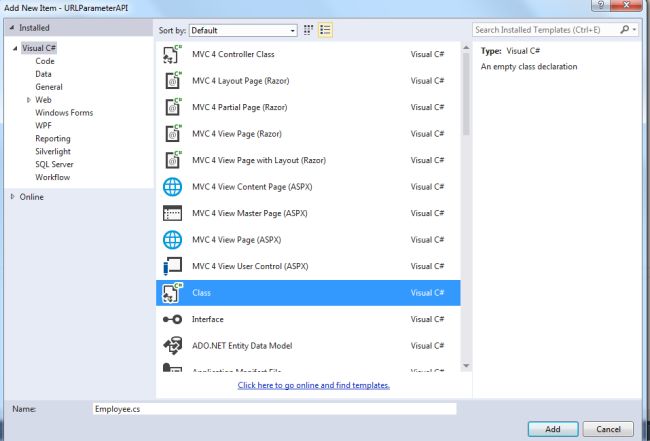
Task: Click the MVC 4 Partial Page (Razor) icon
Action: [x=172, y=107]
